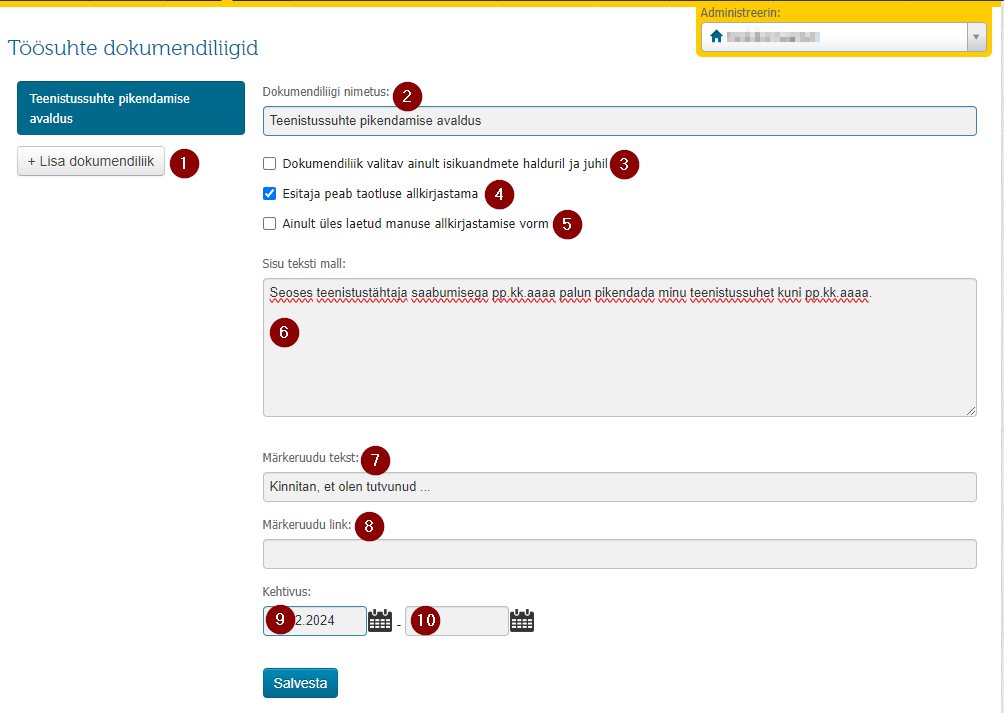
Task: Click the Märkeruudu tekst input field
Action: 619,487
